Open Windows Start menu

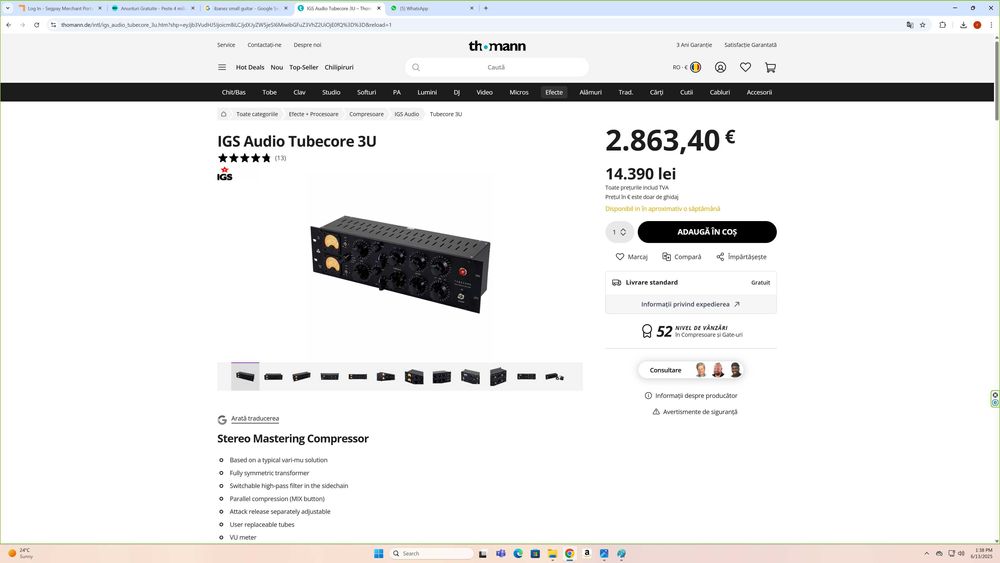click(378, 553)
